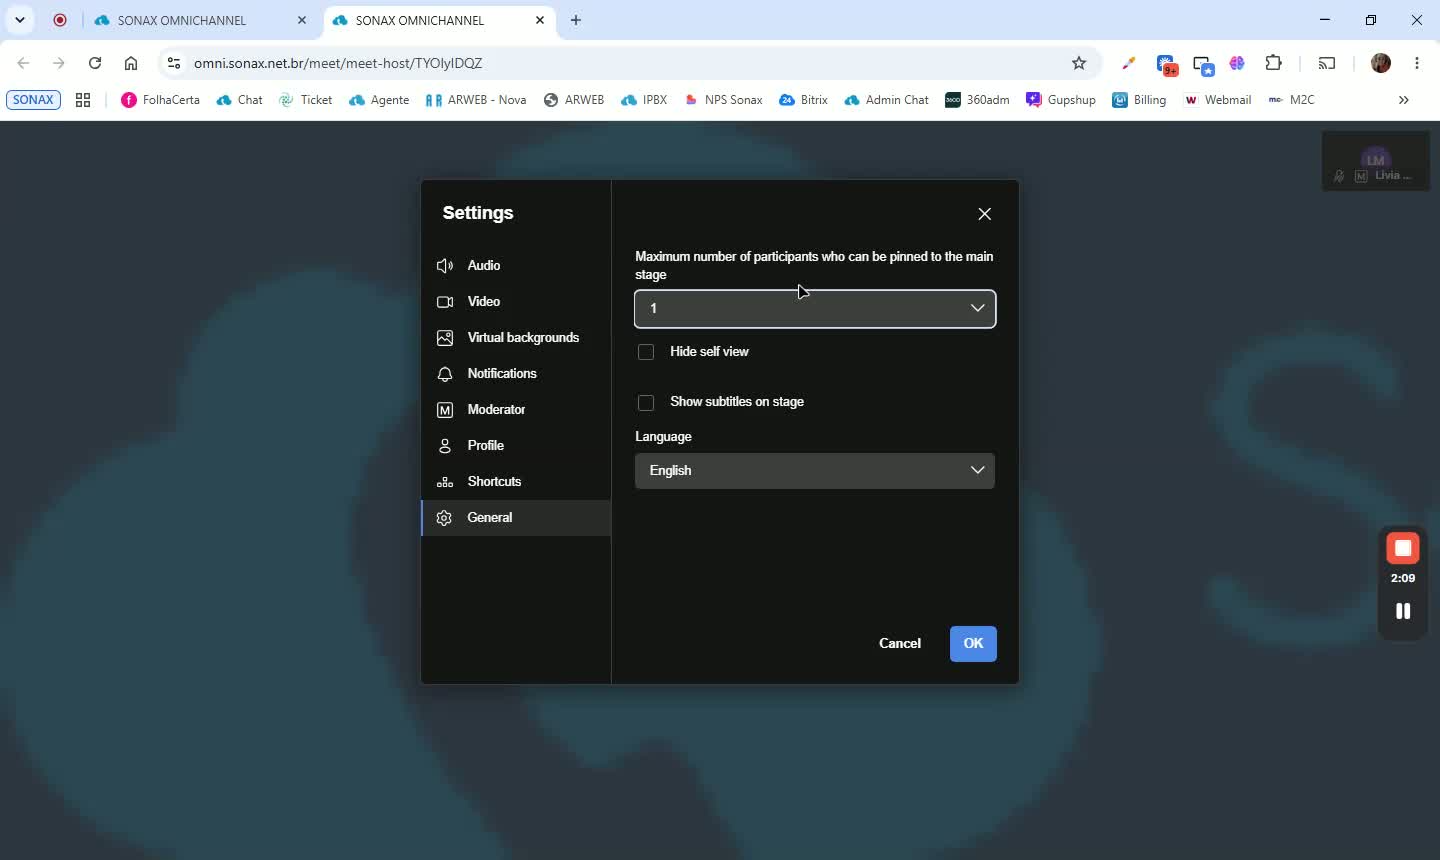The width and height of the screenshot is (1440, 860).
Task: Stop the screen recording red button
Action: click(1403, 548)
